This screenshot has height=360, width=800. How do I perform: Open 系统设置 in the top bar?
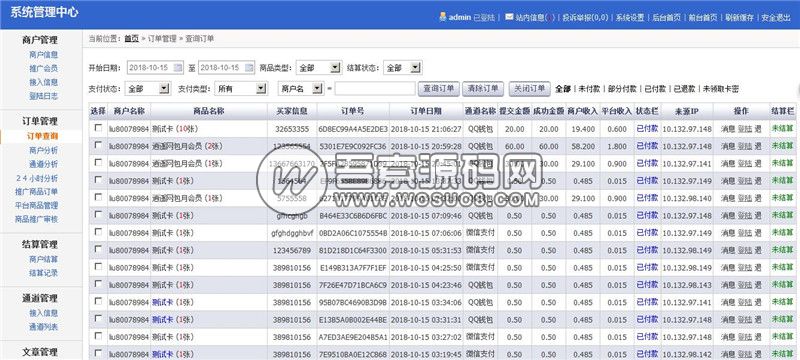[630, 17]
